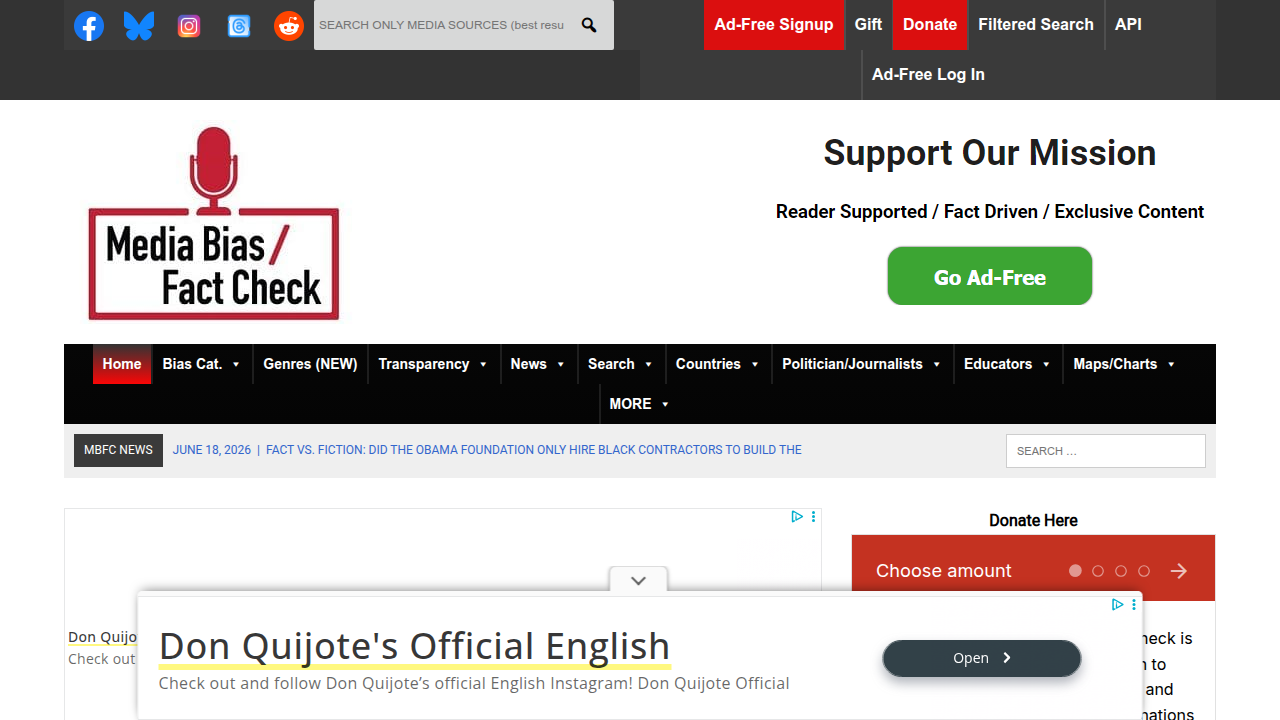Screen dimensions: 1280x720
Task: Click the Media Bias Fact Check logo
Action: 214,223
